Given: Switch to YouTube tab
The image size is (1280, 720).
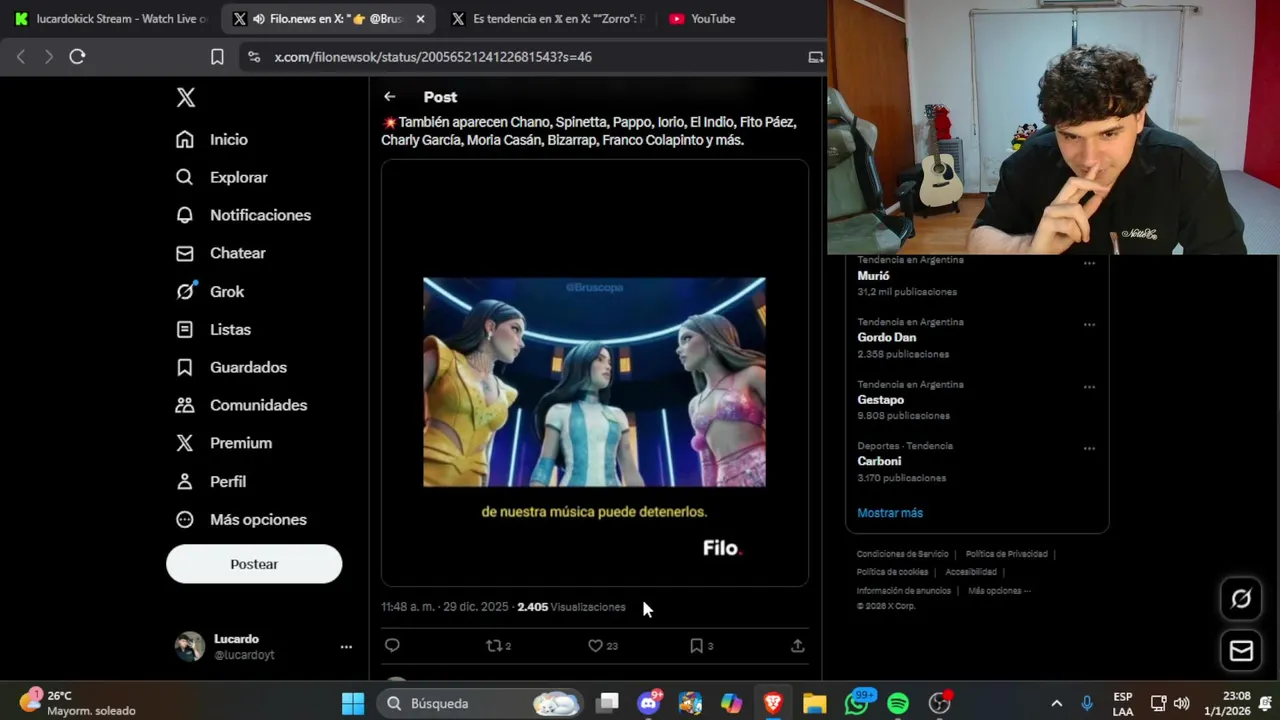Looking at the screenshot, I should 703,19.
